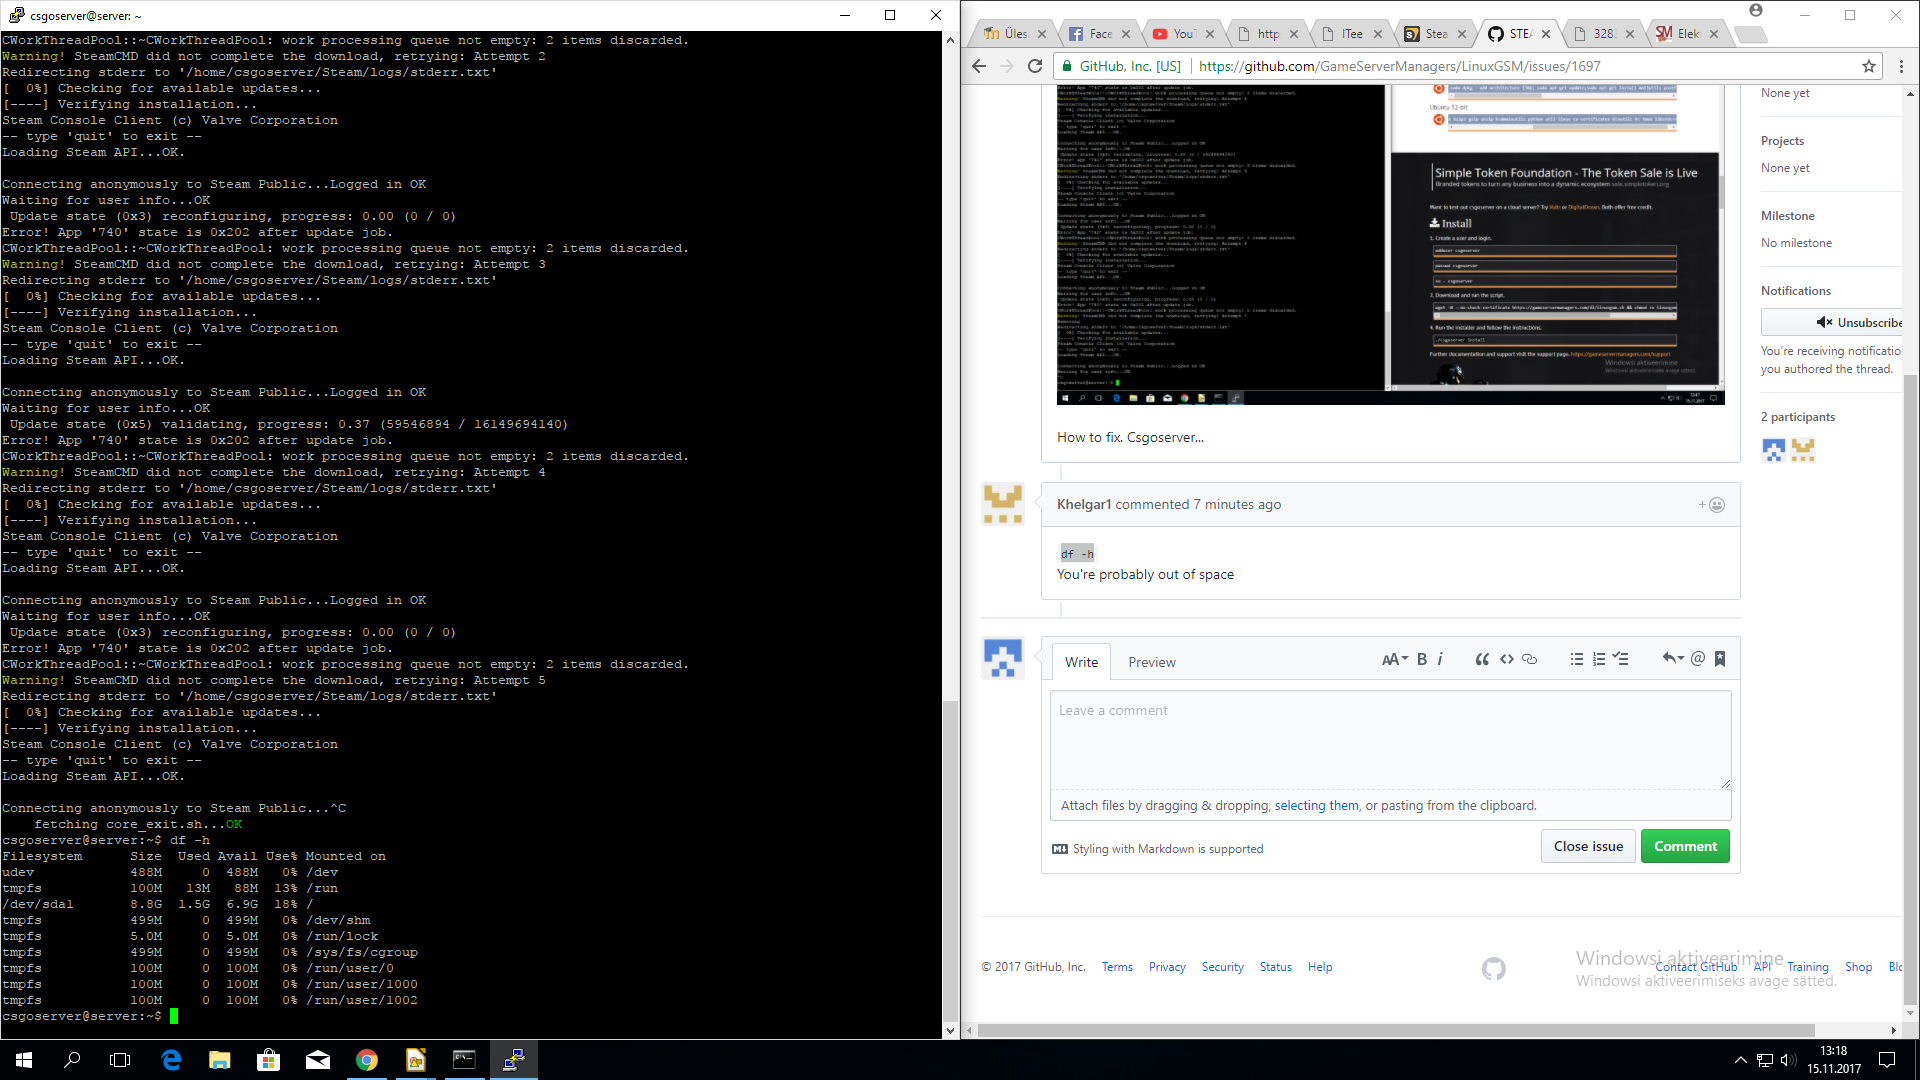
Task: Apply bold formatting in the comment editor
Action: click(1421, 659)
